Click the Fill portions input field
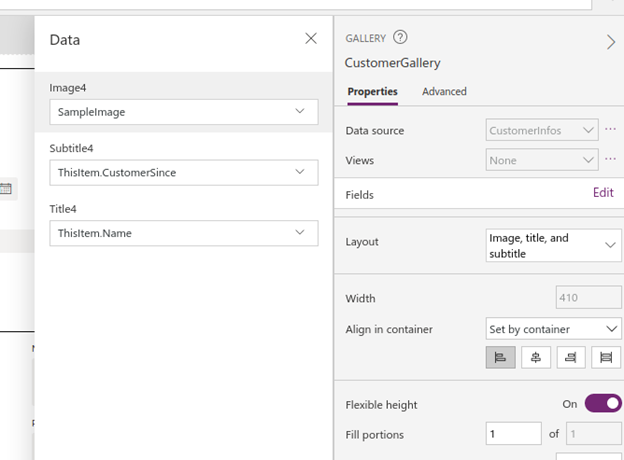Image resolution: width=624 pixels, height=460 pixels. [513, 433]
